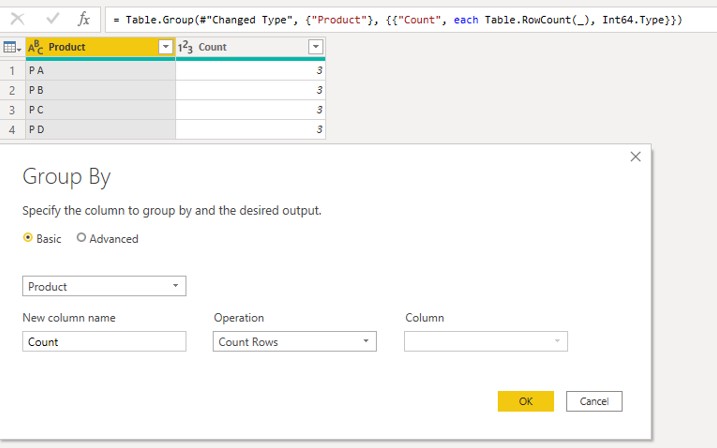The image size is (717, 448).
Task: Click the New column name field
Action: (104, 341)
